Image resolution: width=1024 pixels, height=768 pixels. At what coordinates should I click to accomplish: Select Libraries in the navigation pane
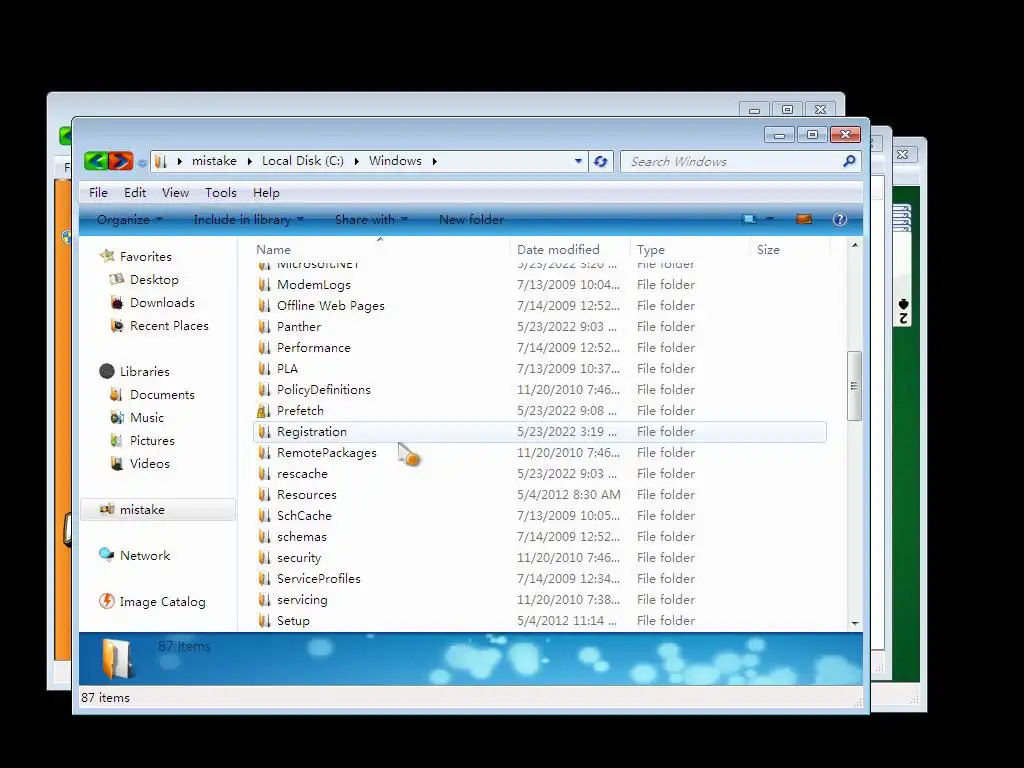(x=144, y=372)
